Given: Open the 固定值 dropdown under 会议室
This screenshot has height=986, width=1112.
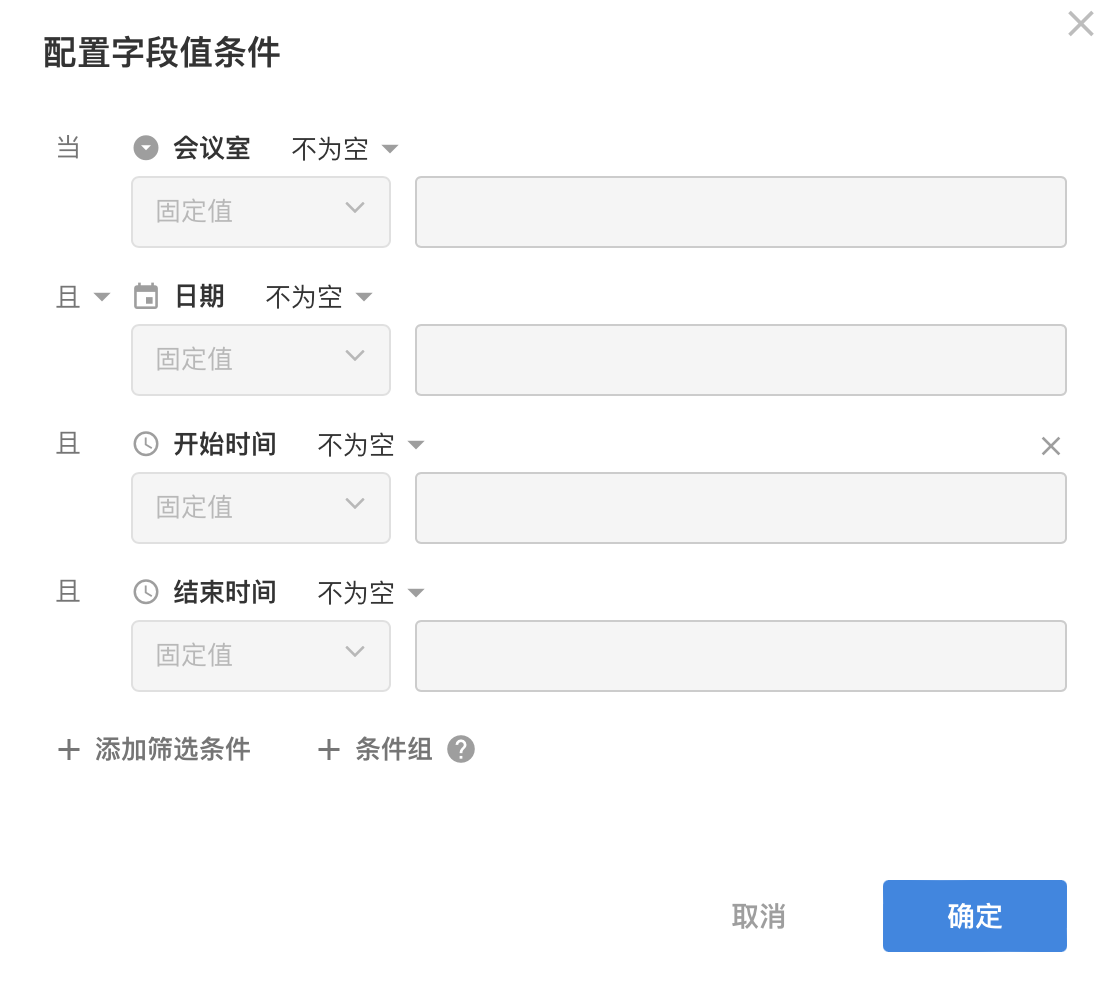Looking at the screenshot, I should (261, 212).
